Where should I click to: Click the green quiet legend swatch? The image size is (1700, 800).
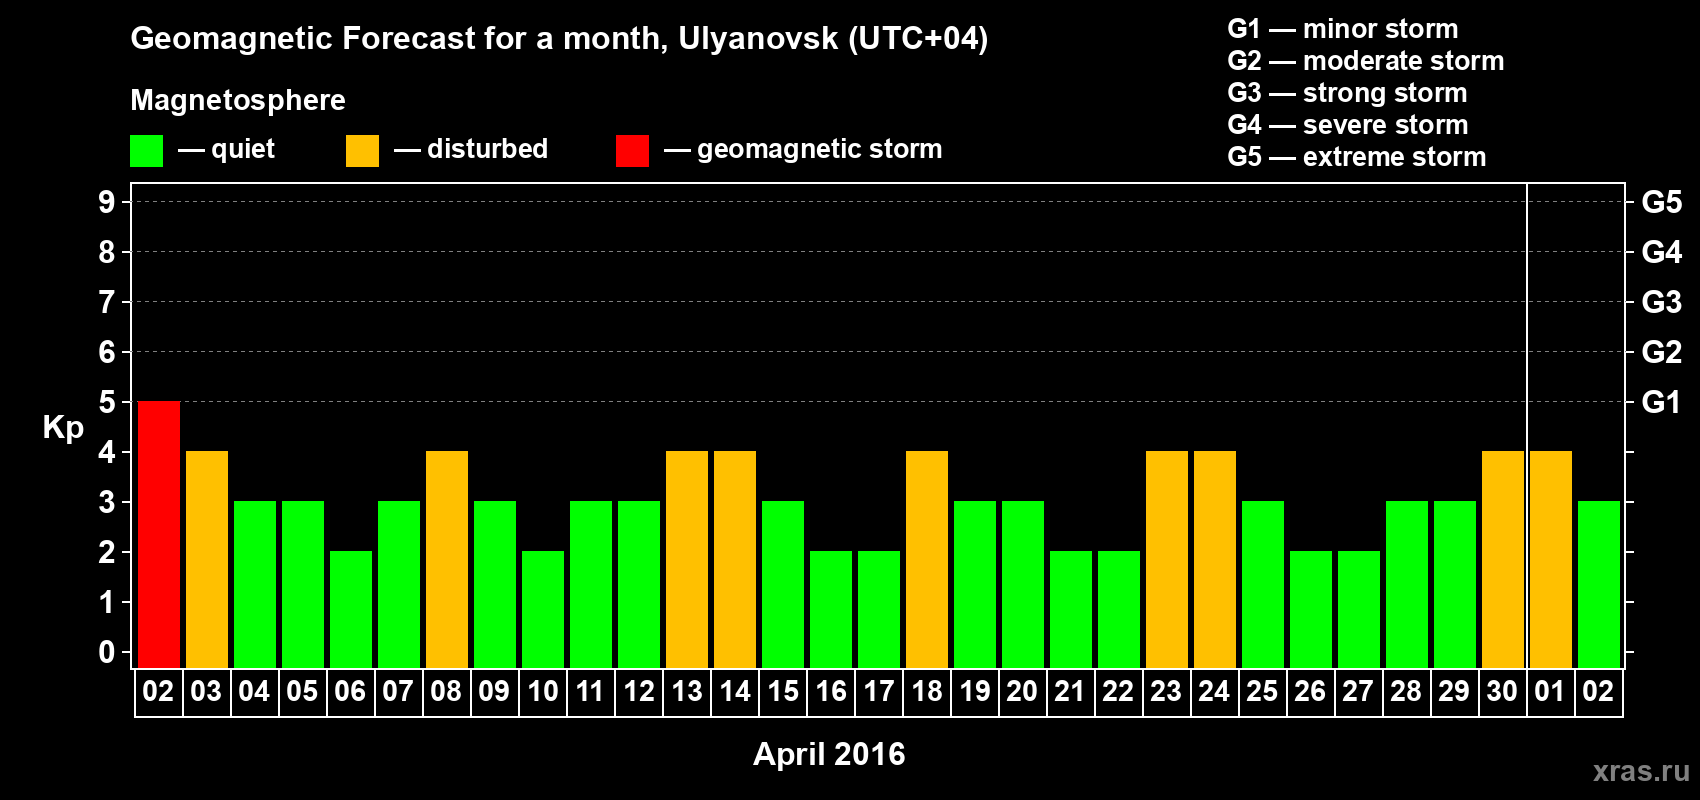[146, 151]
